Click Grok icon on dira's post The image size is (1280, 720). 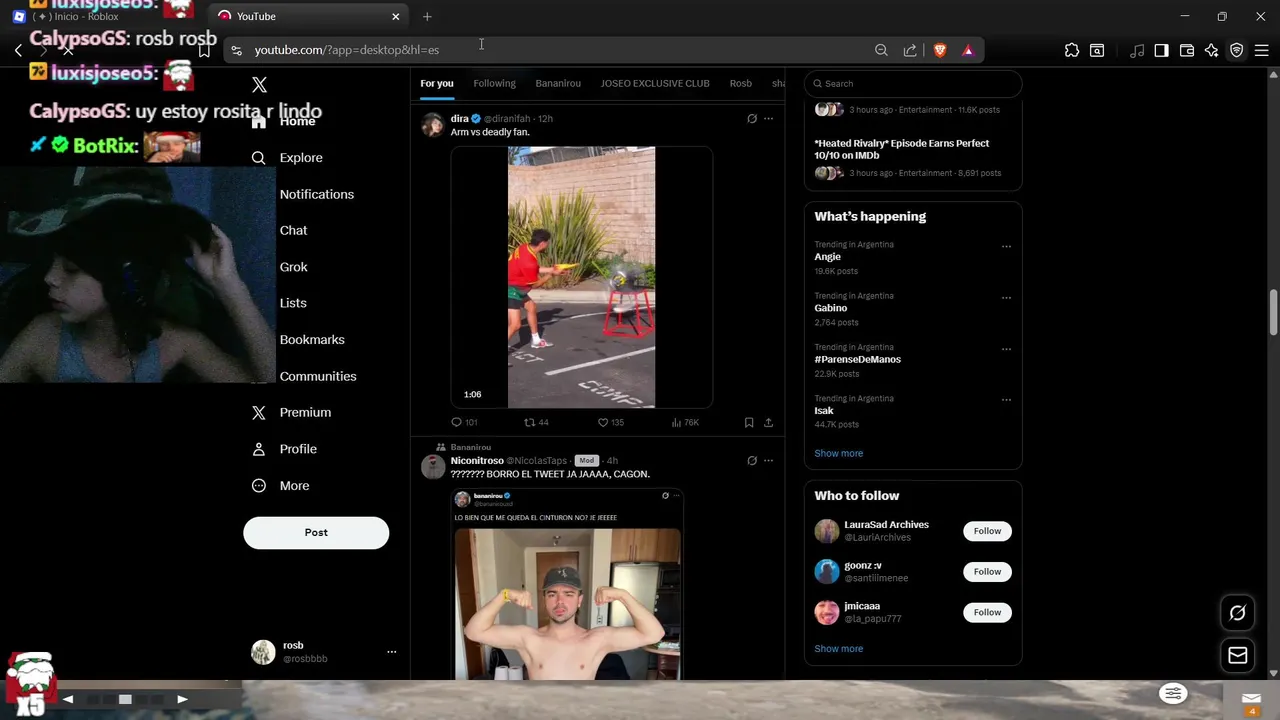752,119
